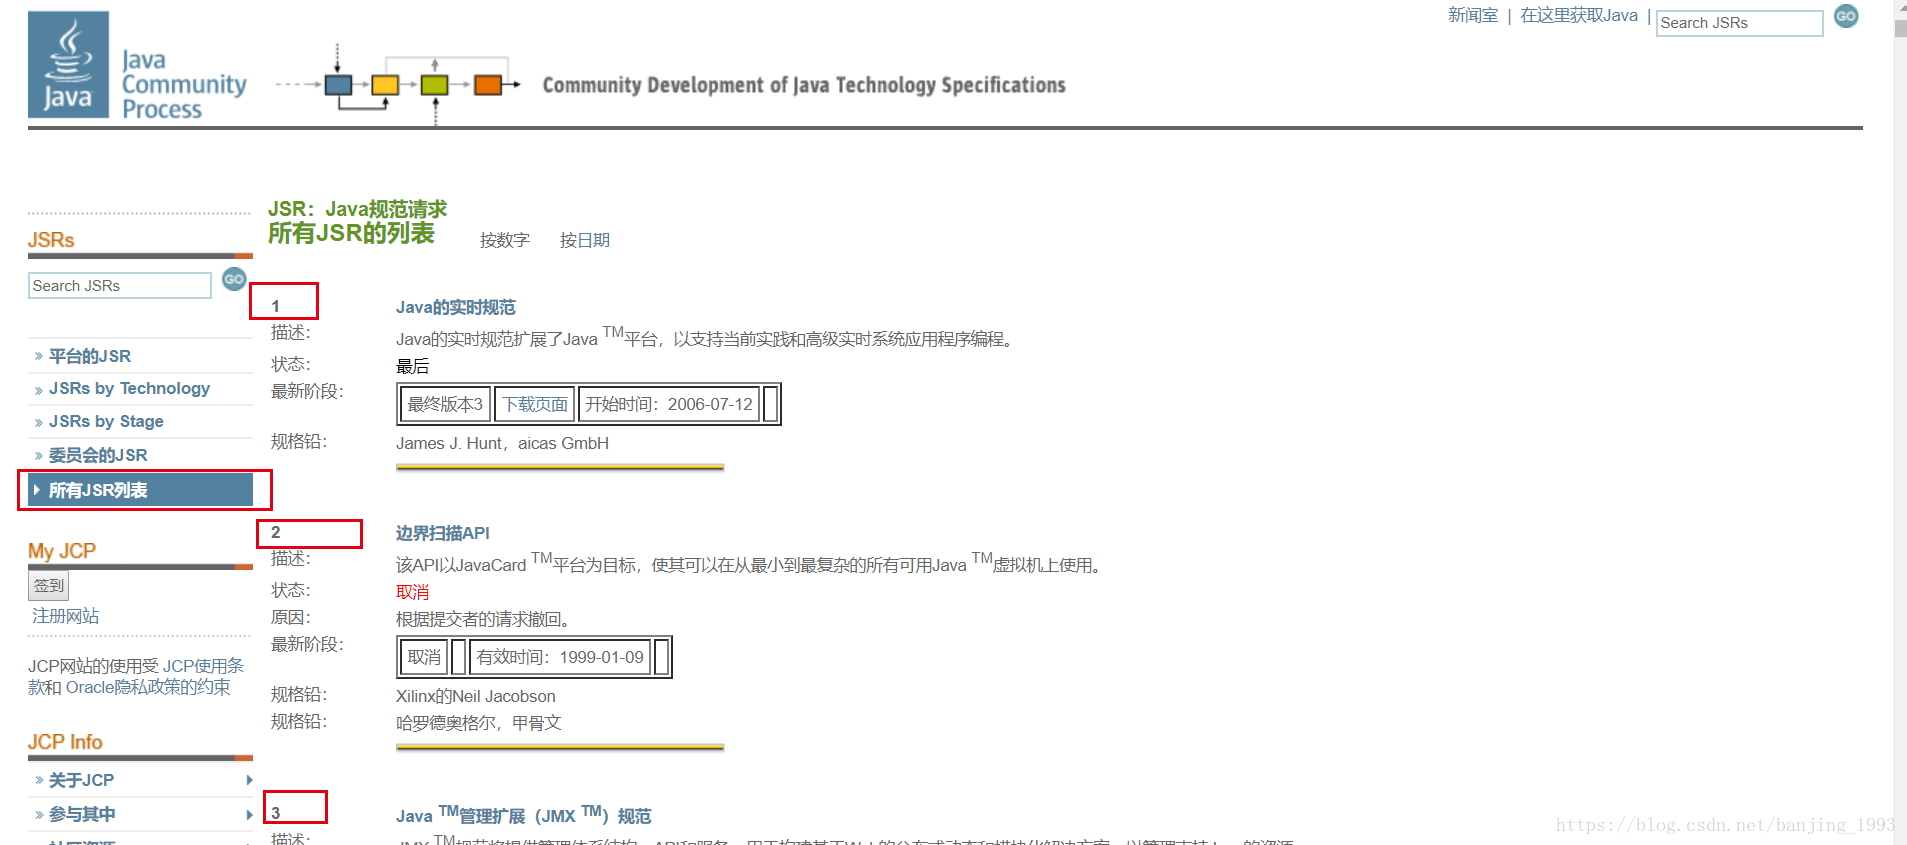The image size is (1907, 845).
Task: Click 最终版本3 stage link
Action: (x=445, y=405)
